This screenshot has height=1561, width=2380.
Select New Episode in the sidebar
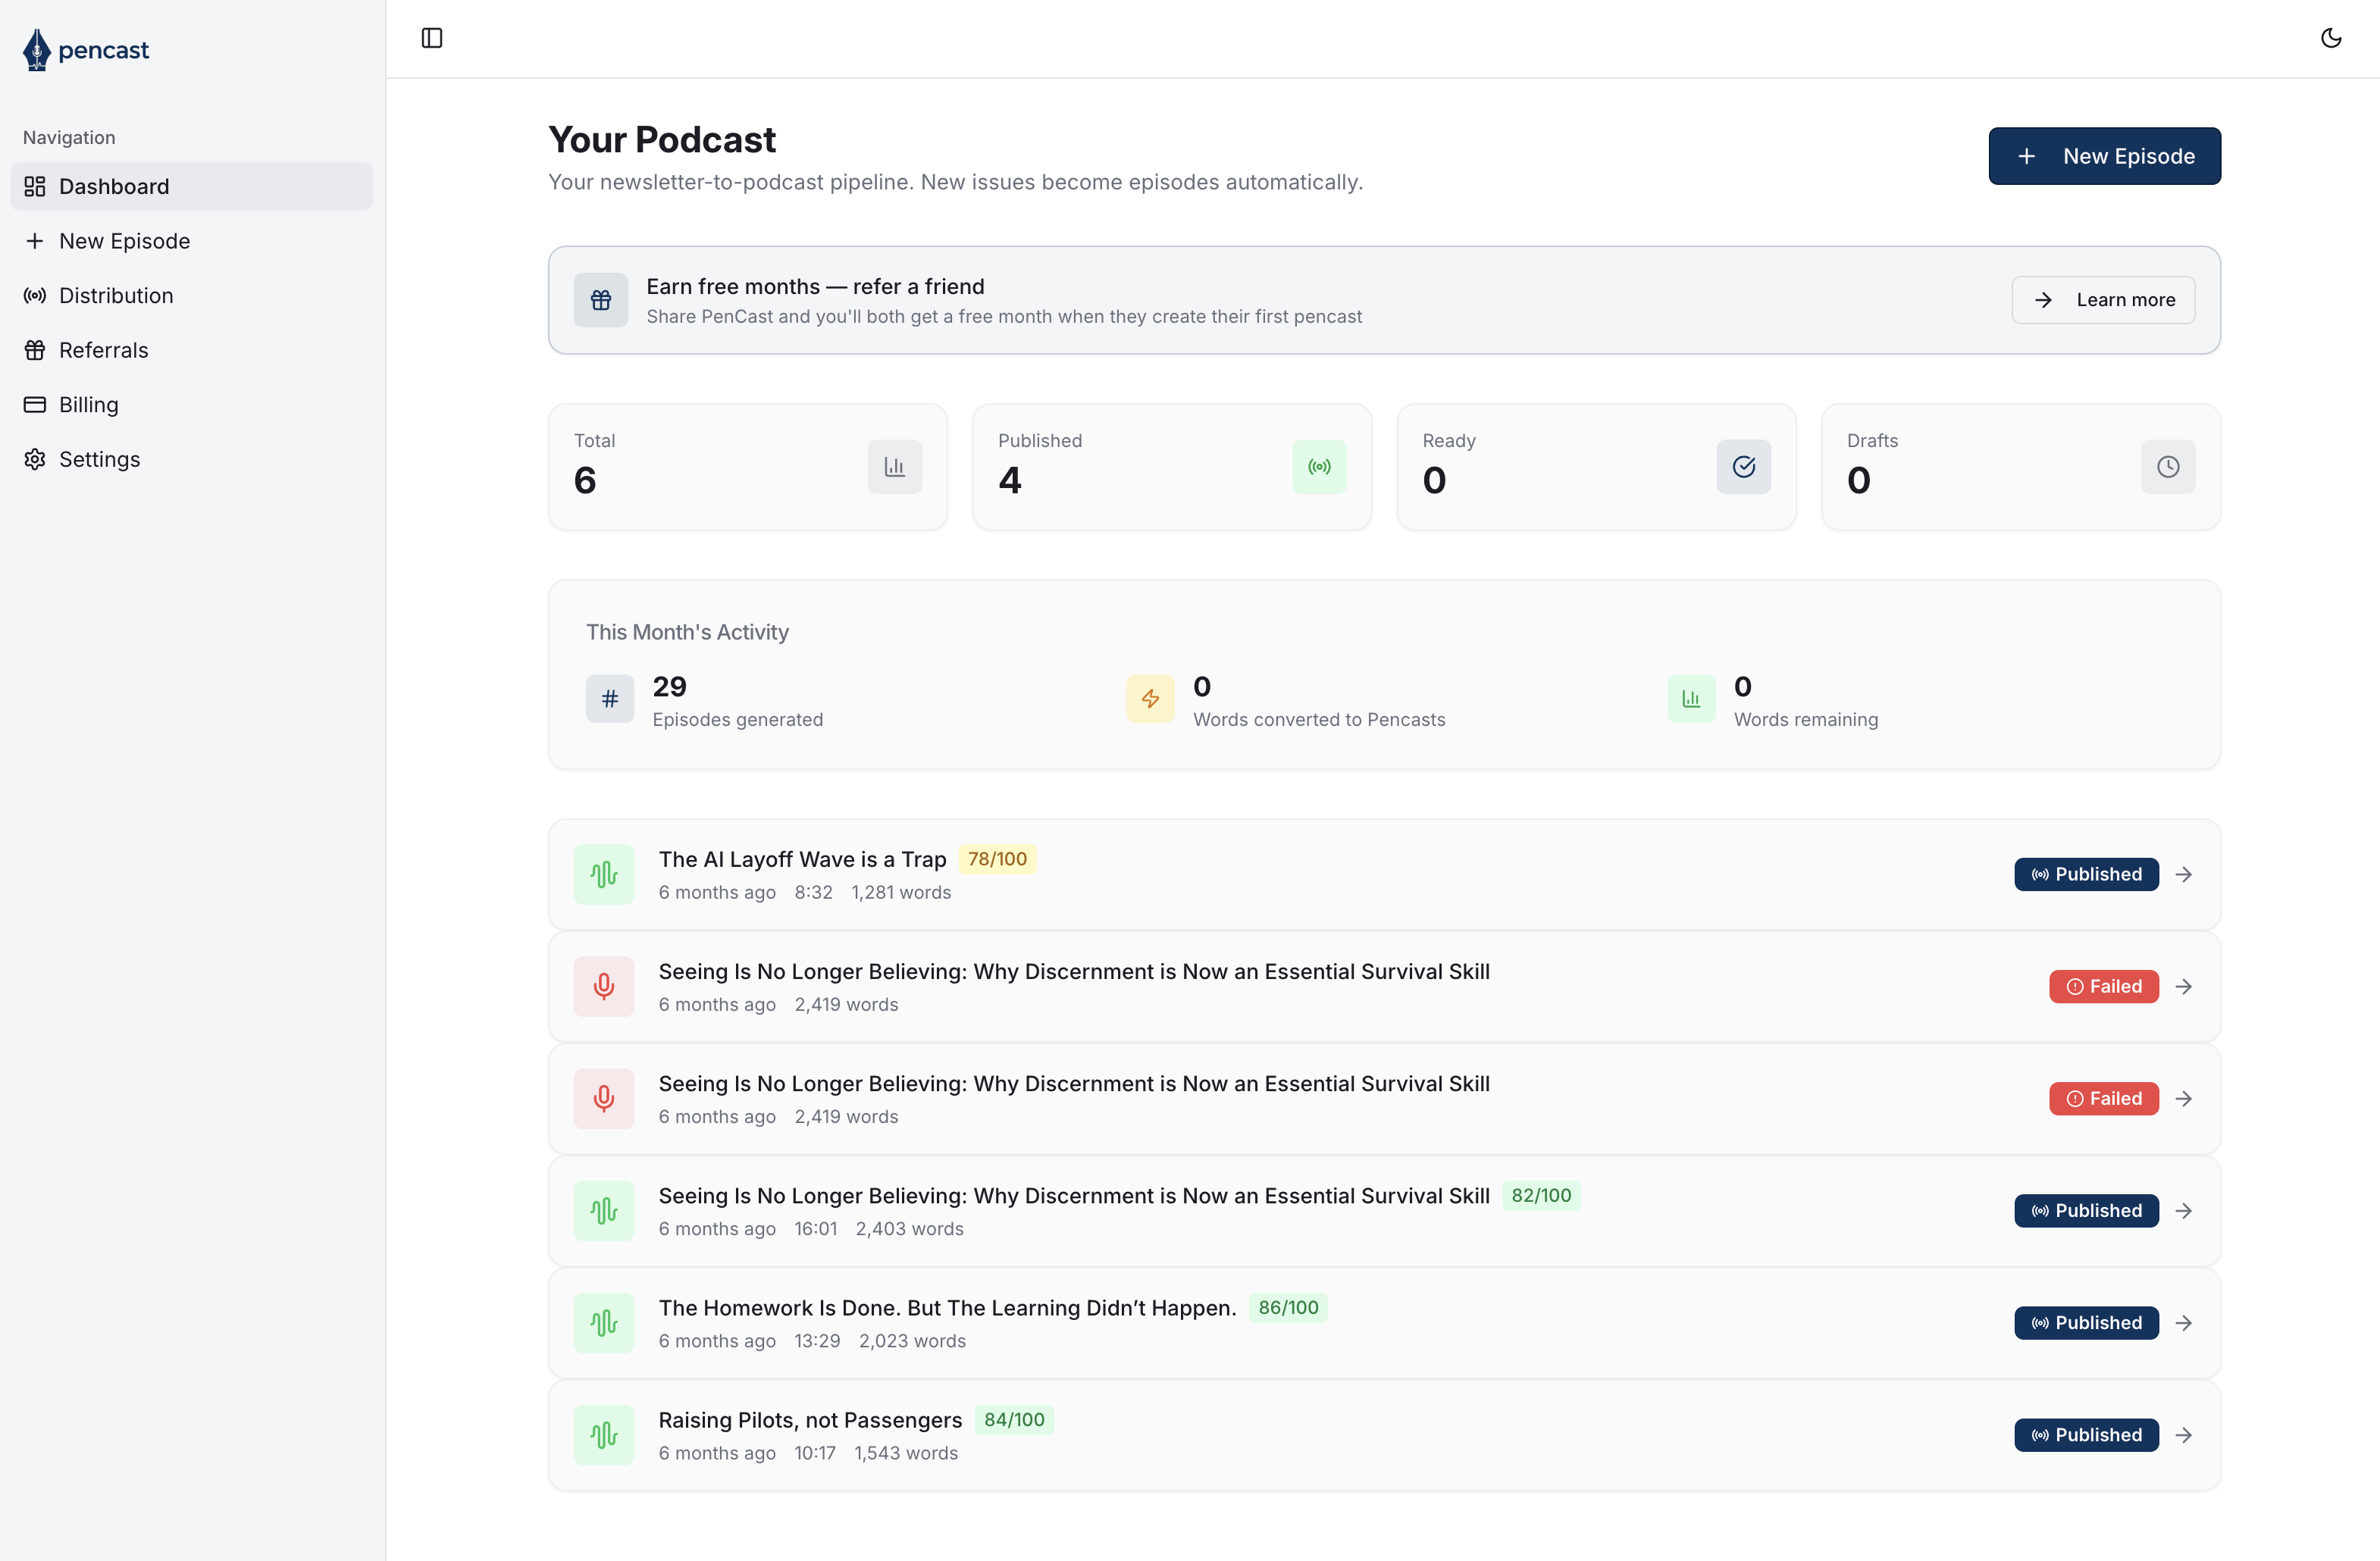(x=191, y=241)
